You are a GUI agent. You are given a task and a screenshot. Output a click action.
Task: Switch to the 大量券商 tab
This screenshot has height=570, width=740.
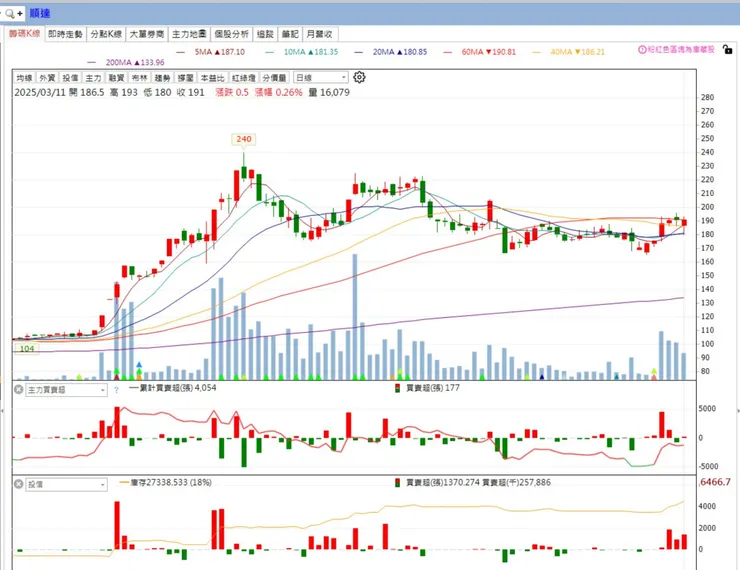click(147, 34)
